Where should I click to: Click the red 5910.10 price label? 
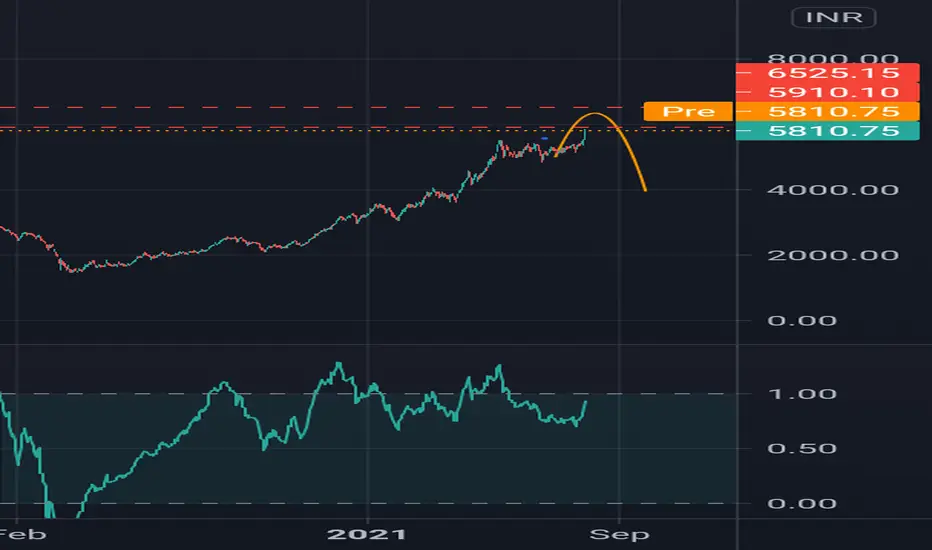point(827,92)
